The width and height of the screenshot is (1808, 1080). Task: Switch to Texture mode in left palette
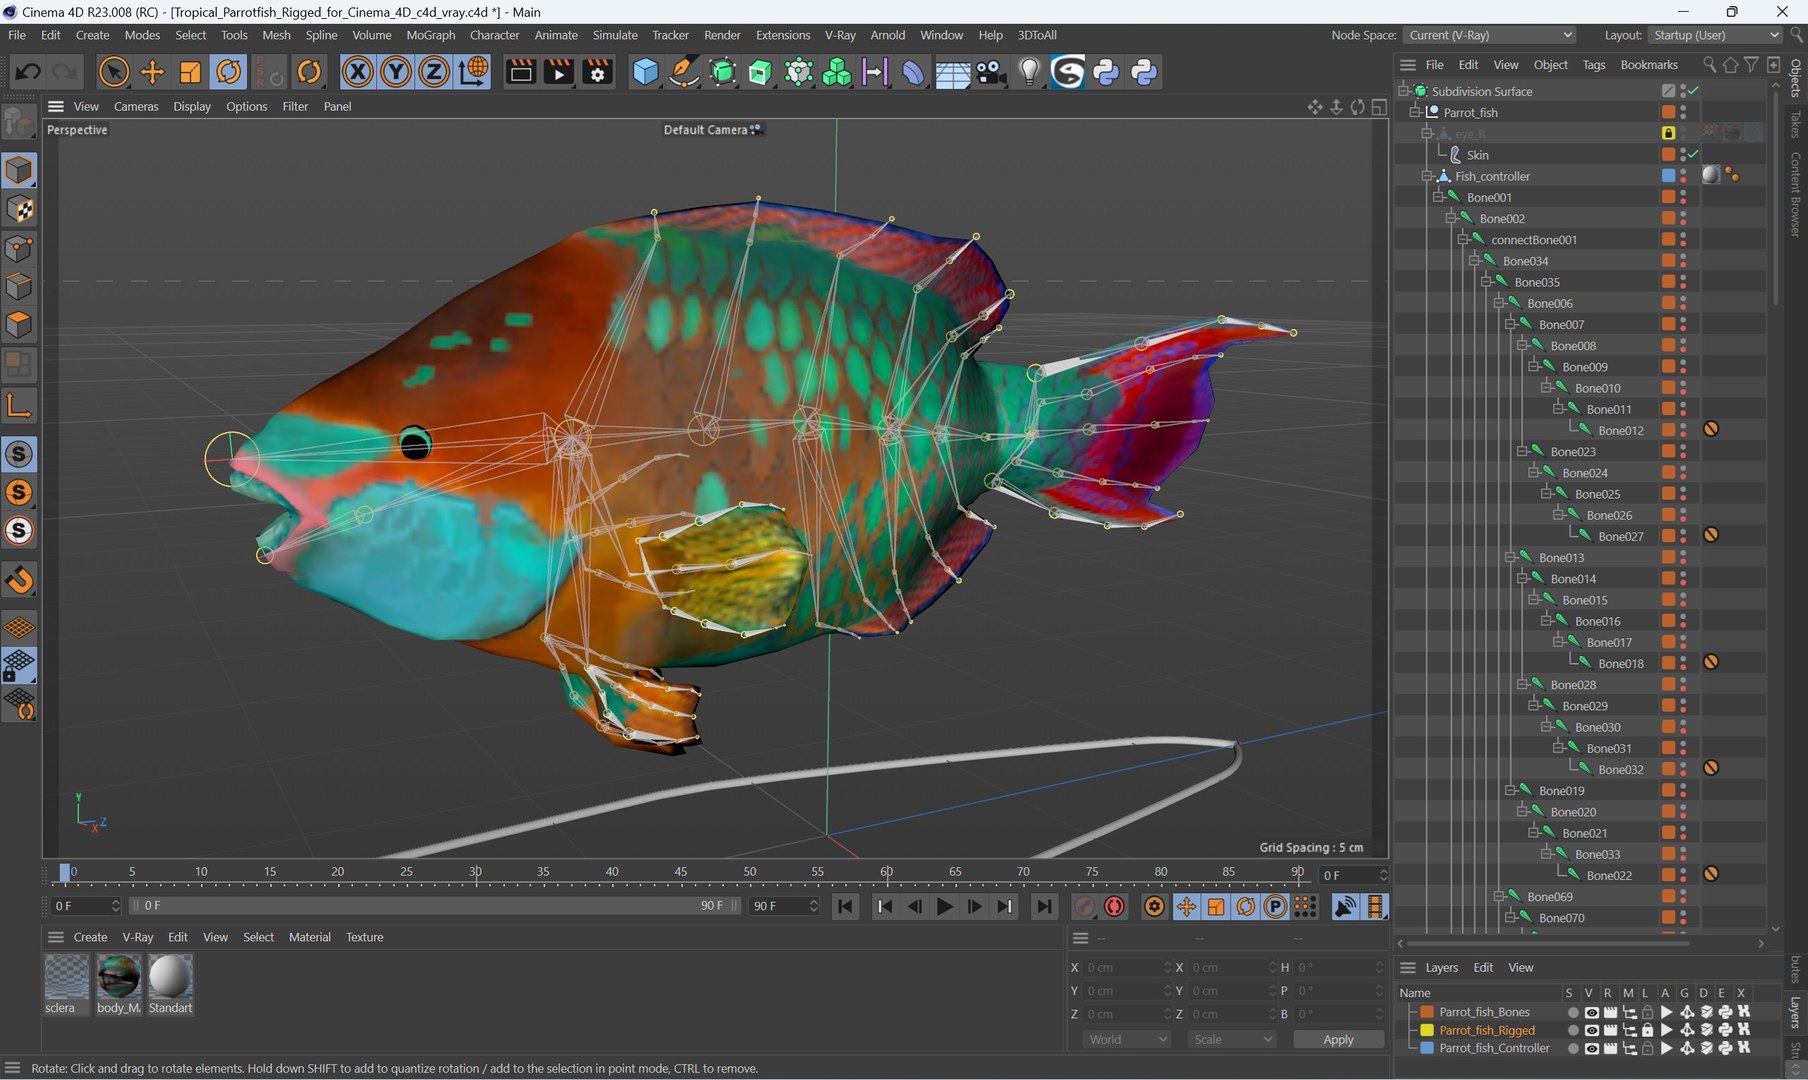coord(19,209)
